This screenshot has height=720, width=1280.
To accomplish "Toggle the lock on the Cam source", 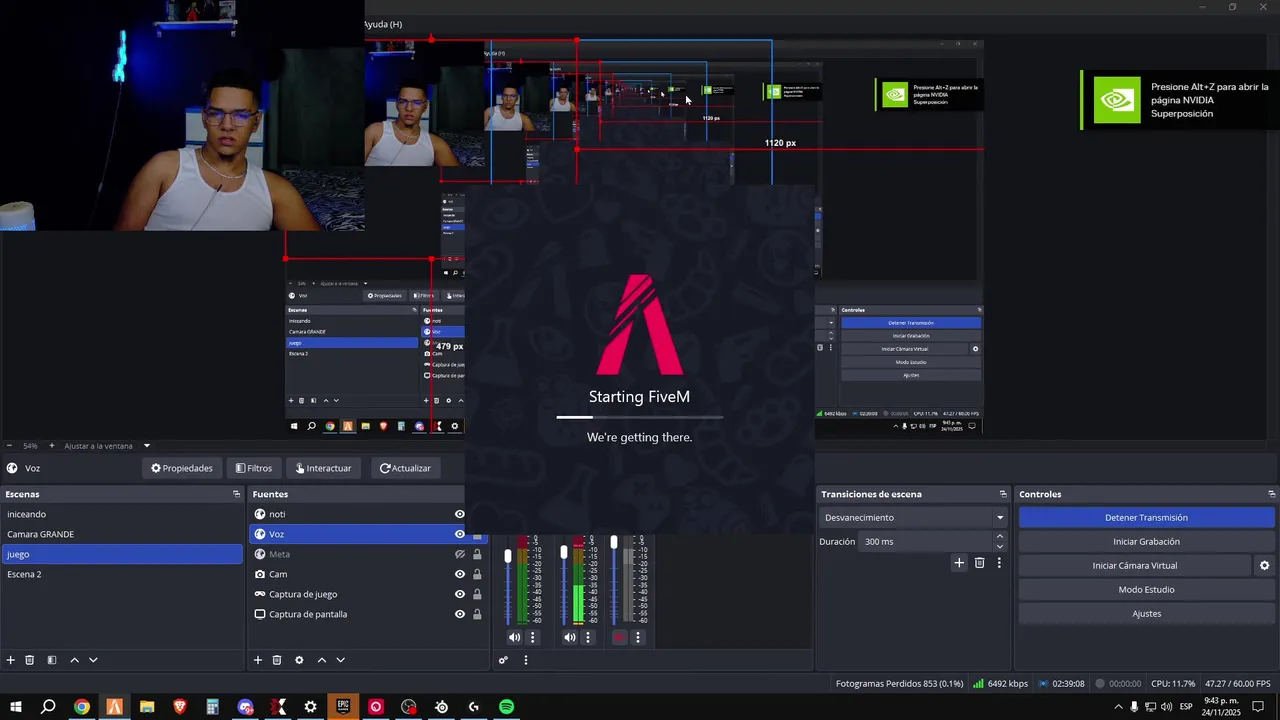I will coord(477,574).
